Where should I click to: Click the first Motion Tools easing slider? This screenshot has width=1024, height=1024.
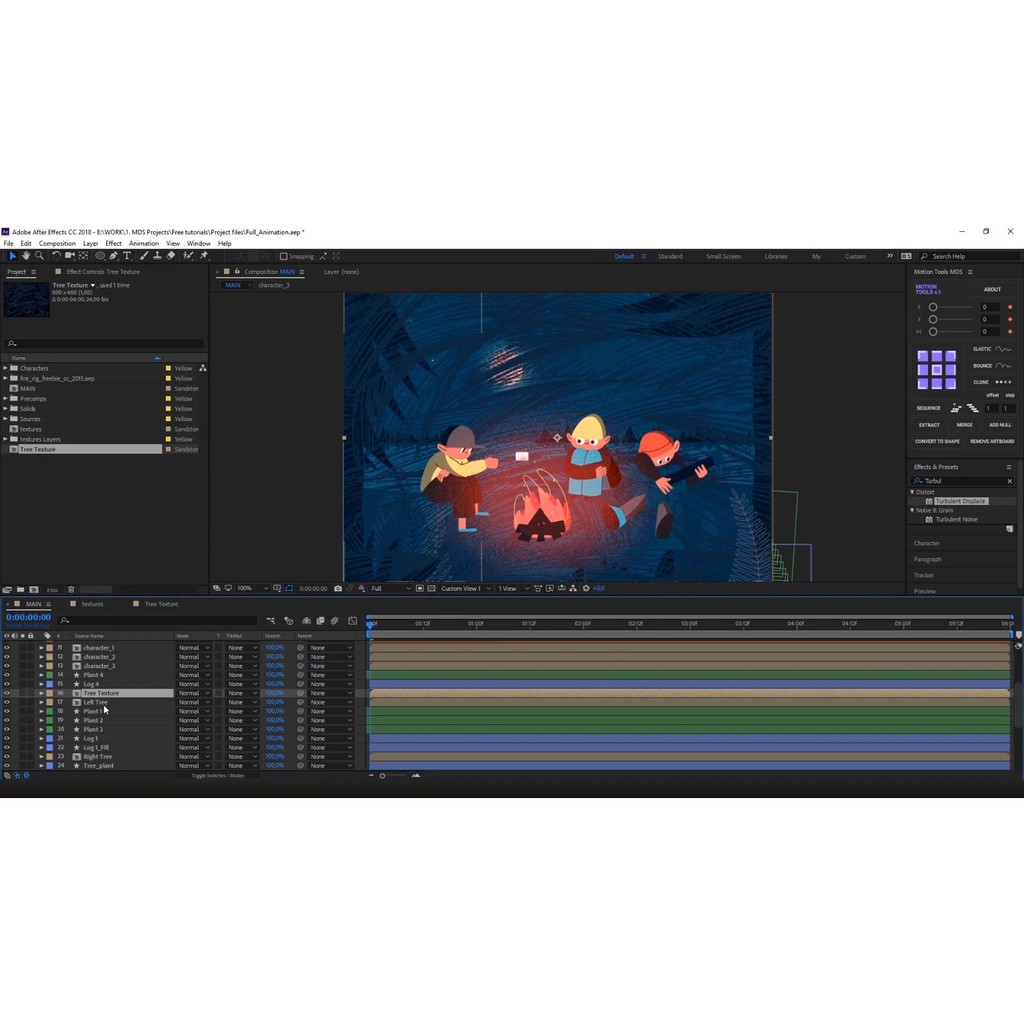(x=933, y=307)
